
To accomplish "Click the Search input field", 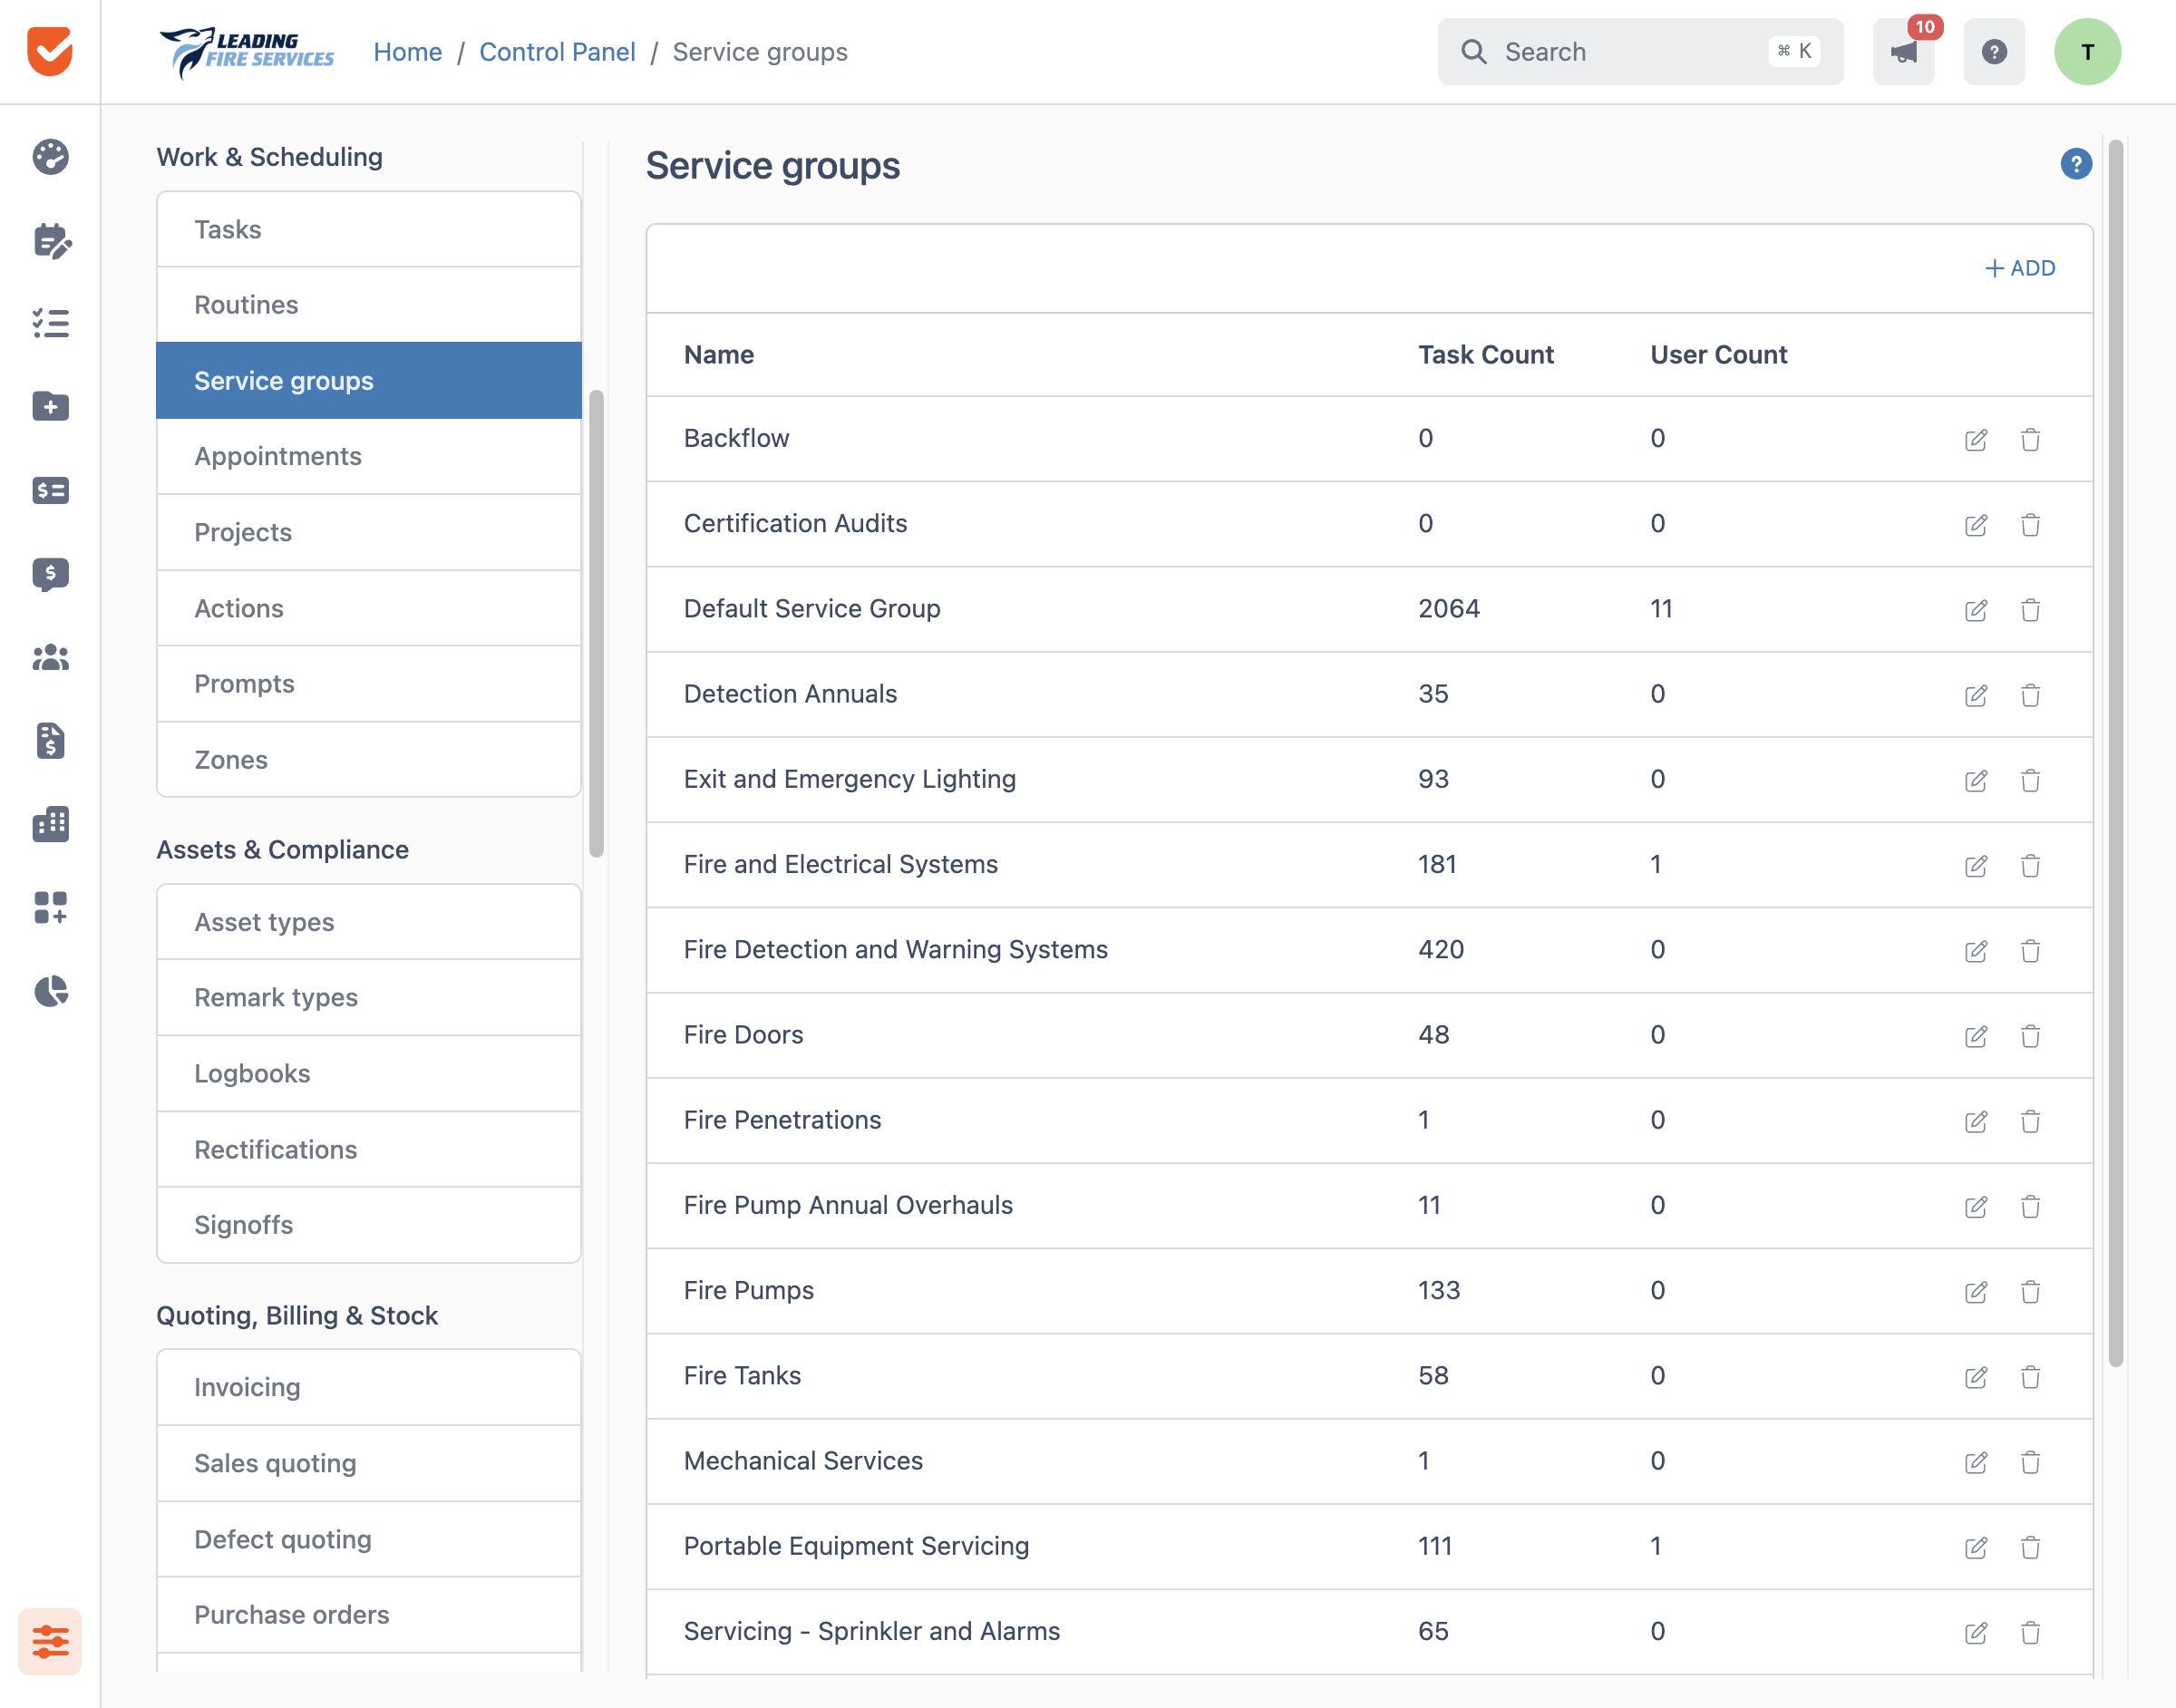I will (1640, 52).
